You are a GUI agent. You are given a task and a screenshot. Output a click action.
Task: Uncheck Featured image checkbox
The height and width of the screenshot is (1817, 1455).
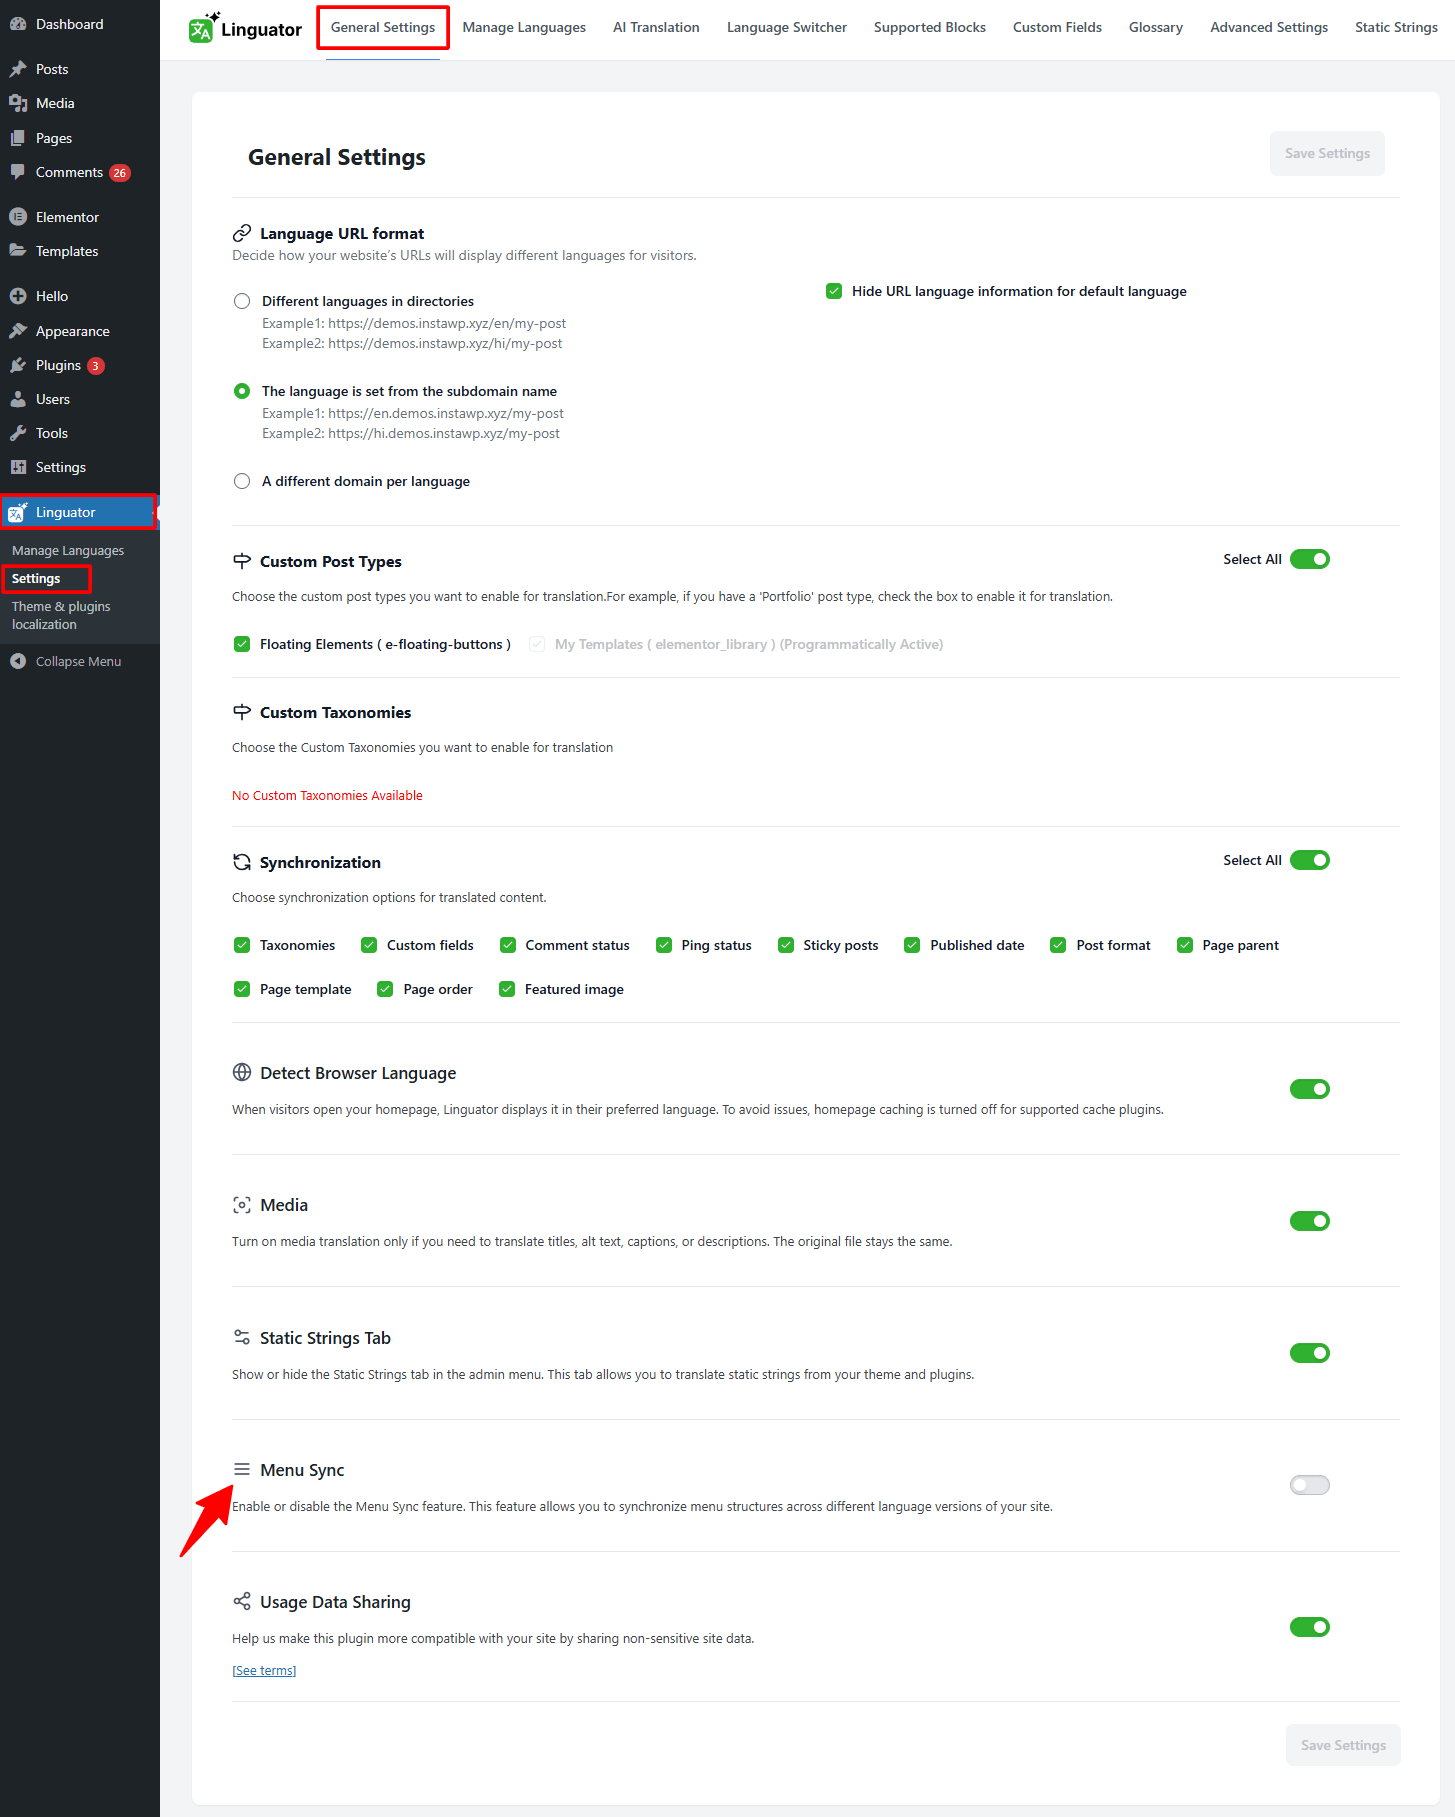point(507,989)
